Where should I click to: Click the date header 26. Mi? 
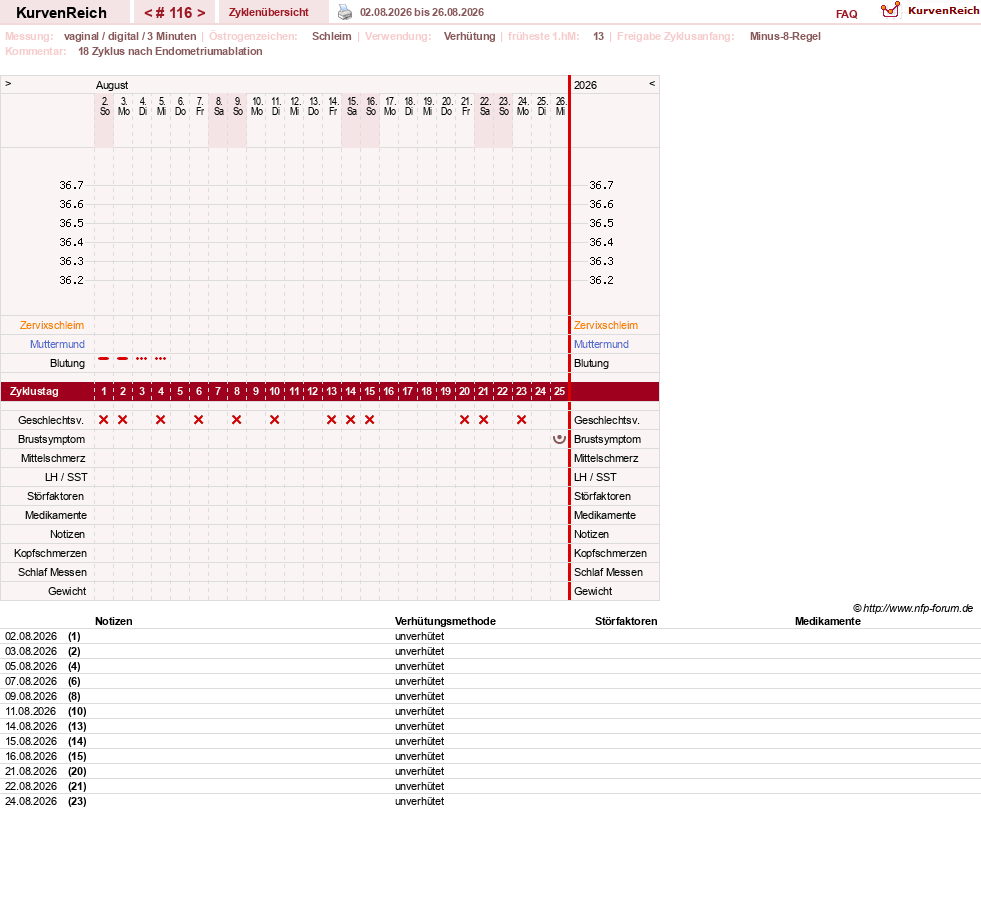pos(561,106)
